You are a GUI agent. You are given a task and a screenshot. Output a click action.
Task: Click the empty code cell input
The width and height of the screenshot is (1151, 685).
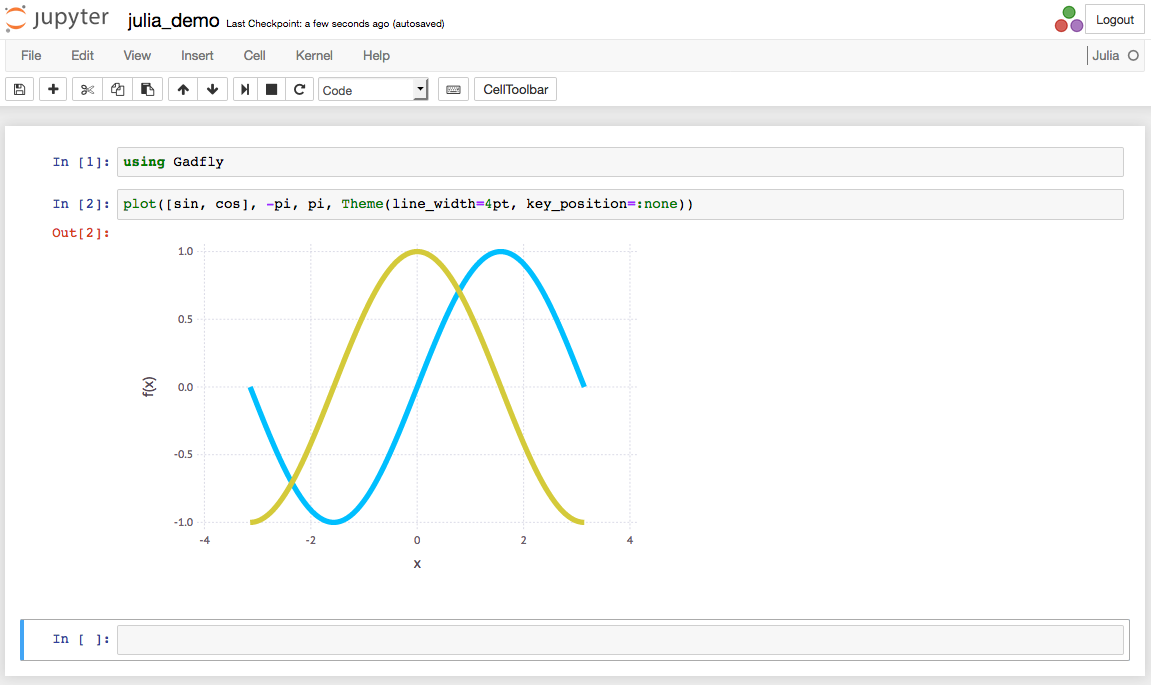620,640
